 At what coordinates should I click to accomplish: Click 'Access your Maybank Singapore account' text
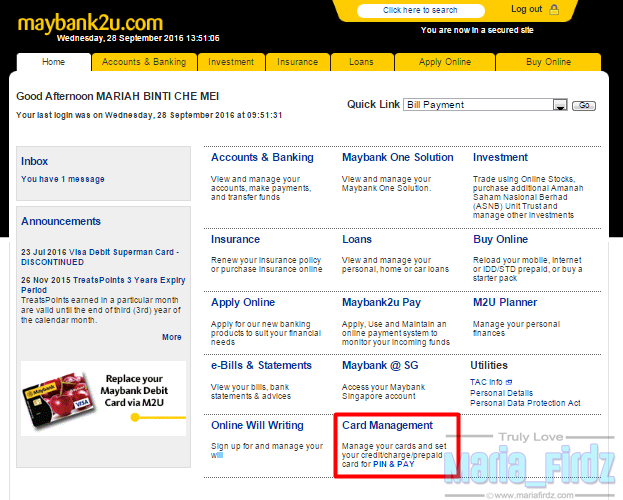[383, 391]
